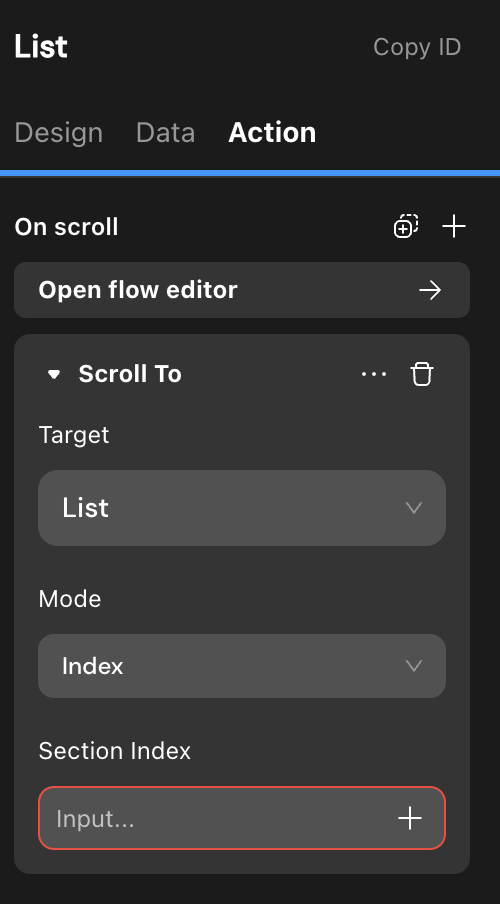The image size is (500, 904).
Task: Click the plus icon in Section Index input
Action: coord(410,818)
